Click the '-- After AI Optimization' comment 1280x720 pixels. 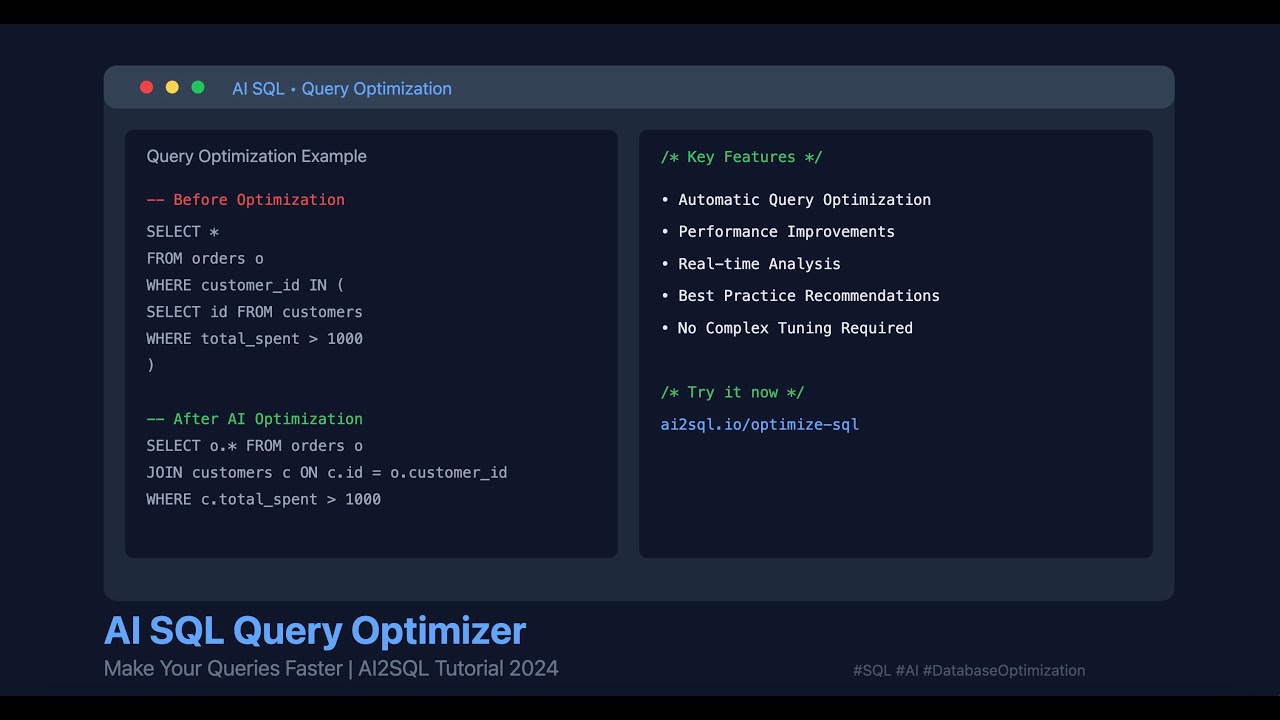click(x=255, y=419)
